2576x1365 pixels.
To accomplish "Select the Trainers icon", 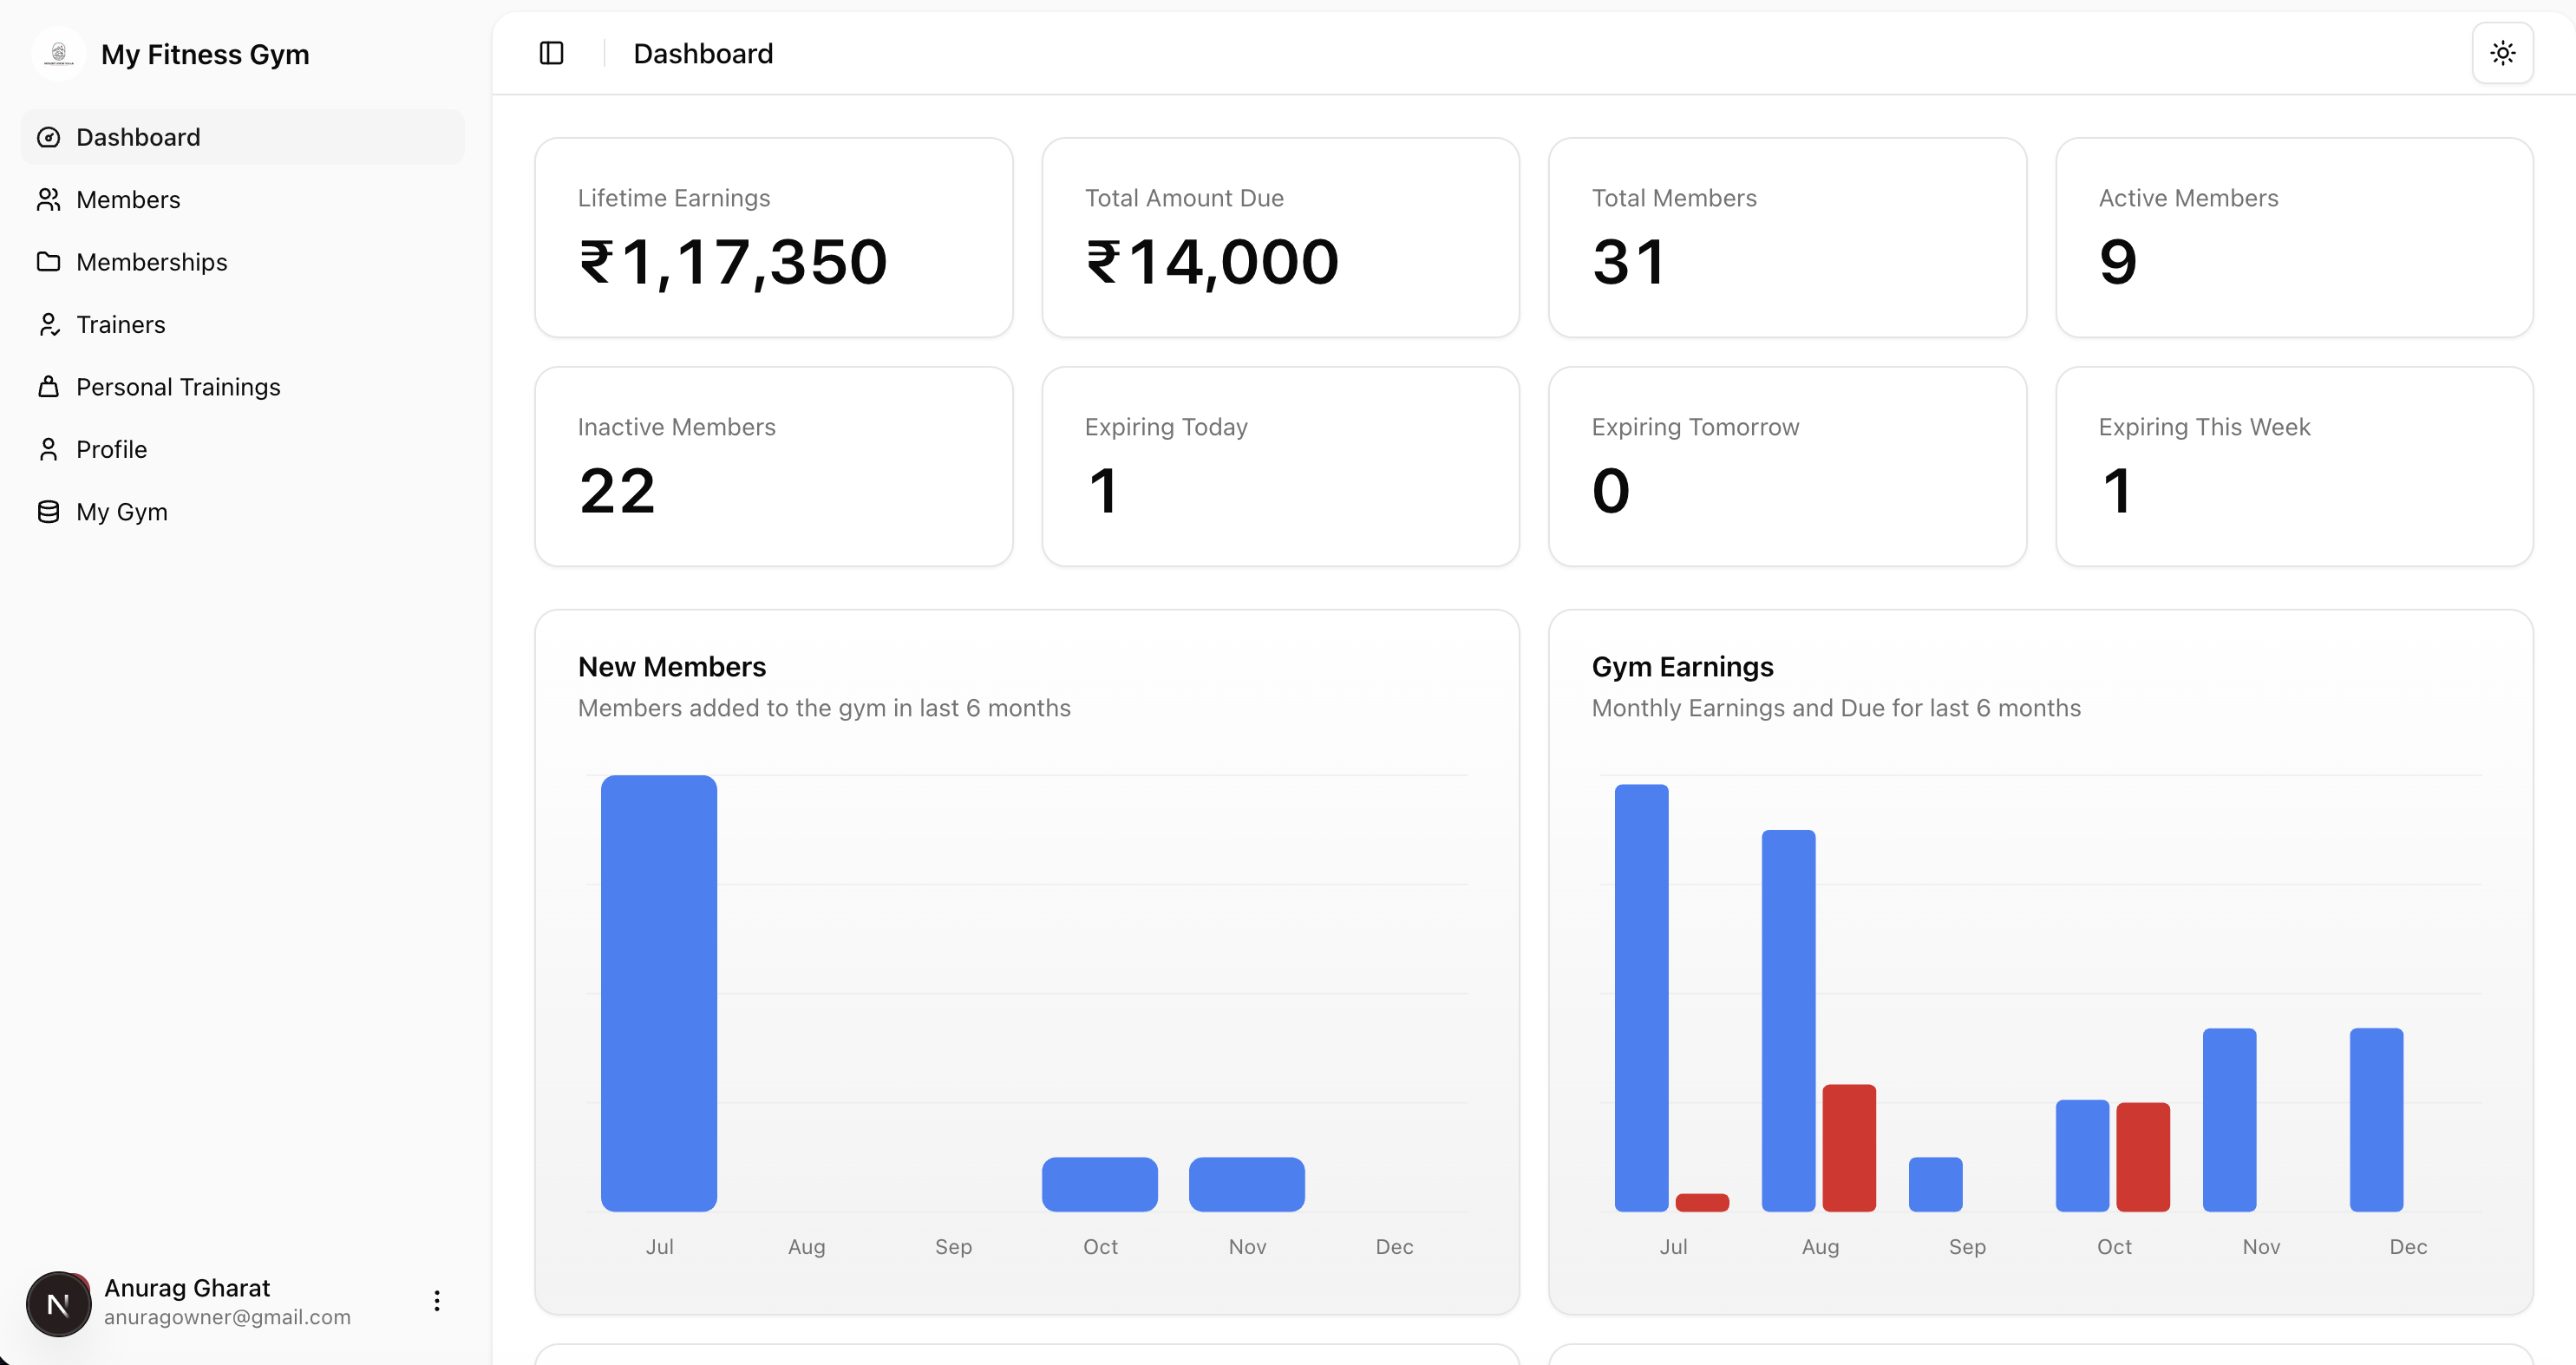I will pos(48,324).
